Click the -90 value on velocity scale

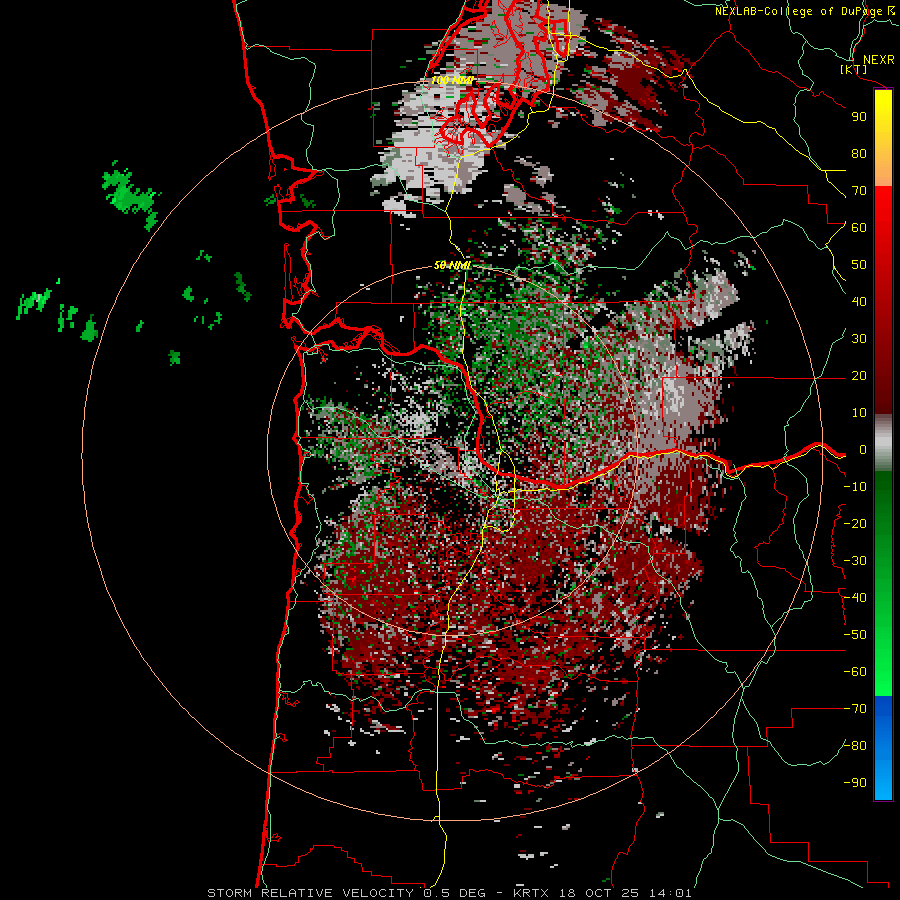point(855,783)
